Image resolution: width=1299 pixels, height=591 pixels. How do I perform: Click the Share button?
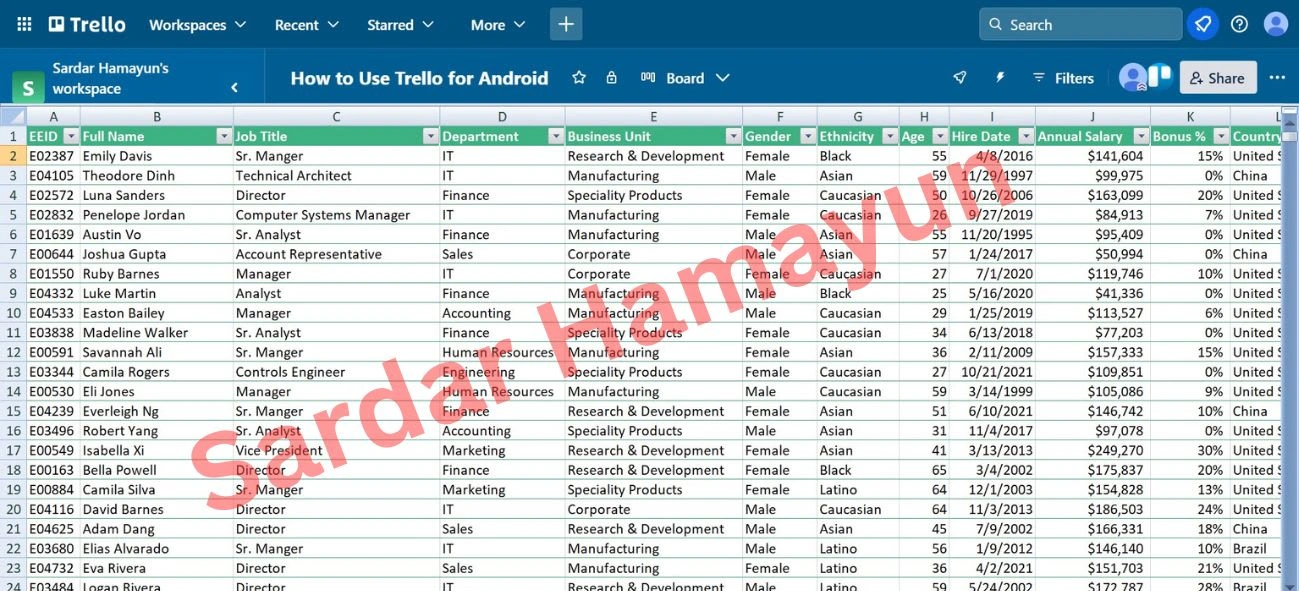coord(1218,78)
